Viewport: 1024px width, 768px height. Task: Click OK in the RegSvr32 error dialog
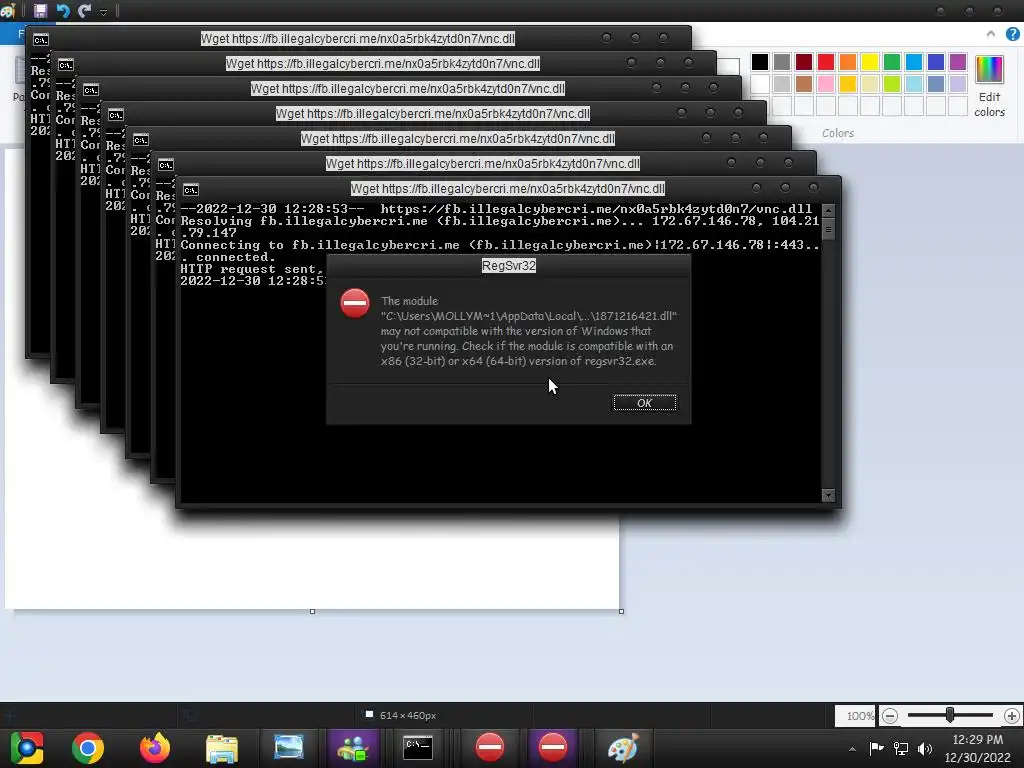pyautogui.click(x=645, y=403)
